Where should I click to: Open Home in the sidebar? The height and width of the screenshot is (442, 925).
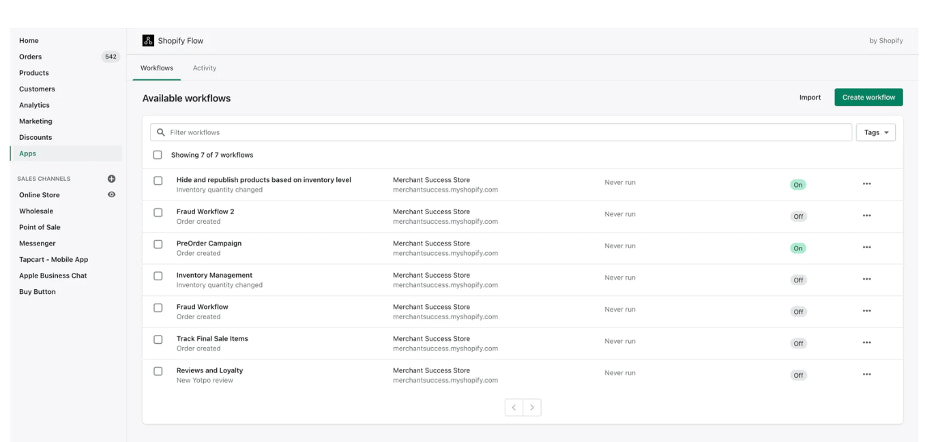[29, 41]
